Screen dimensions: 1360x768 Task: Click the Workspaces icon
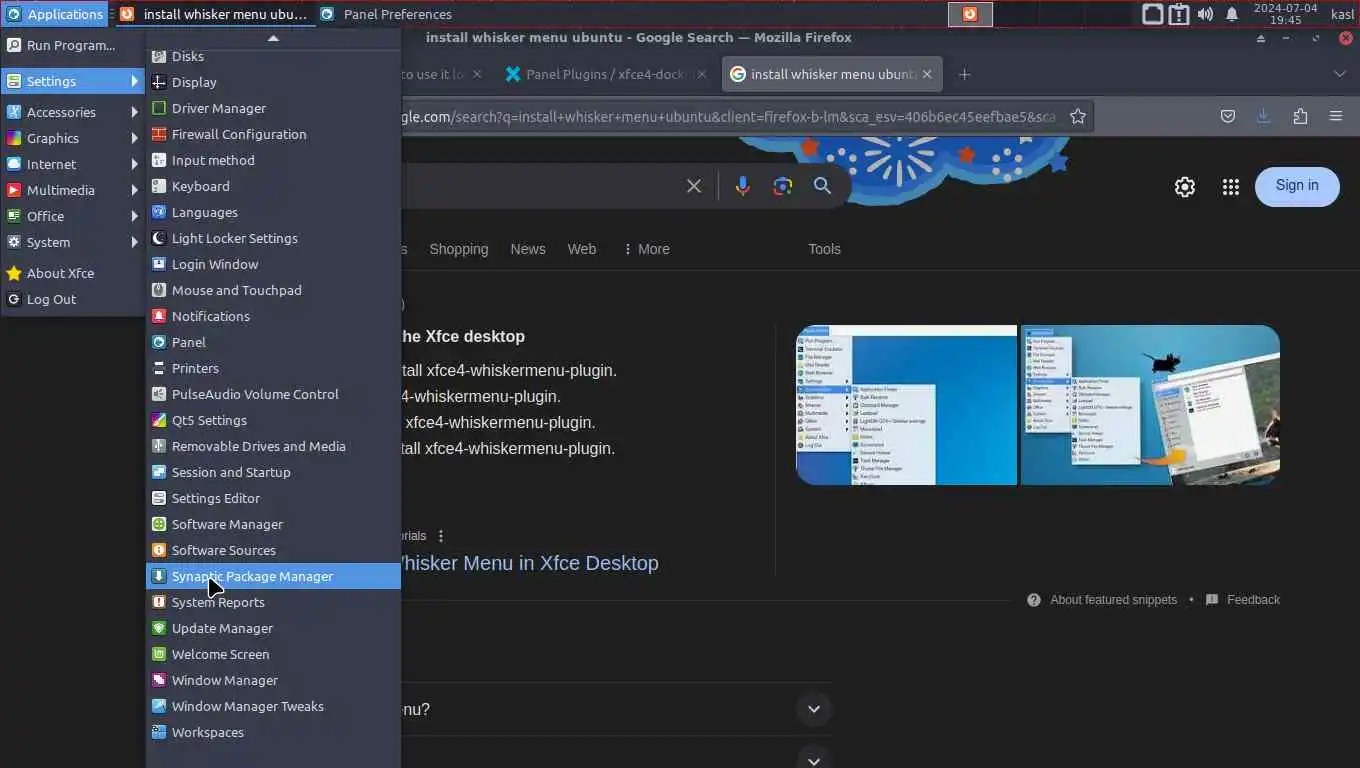[158, 732]
